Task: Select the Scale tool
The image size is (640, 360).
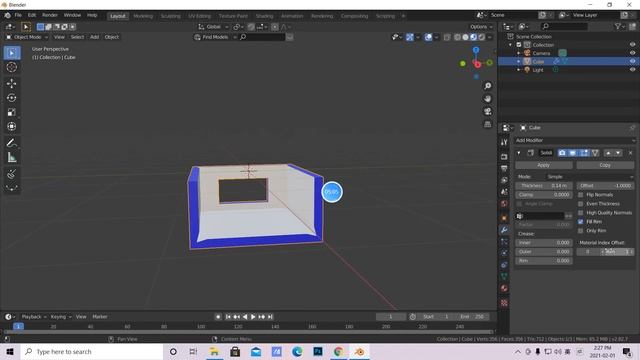Action: pos(12,112)
